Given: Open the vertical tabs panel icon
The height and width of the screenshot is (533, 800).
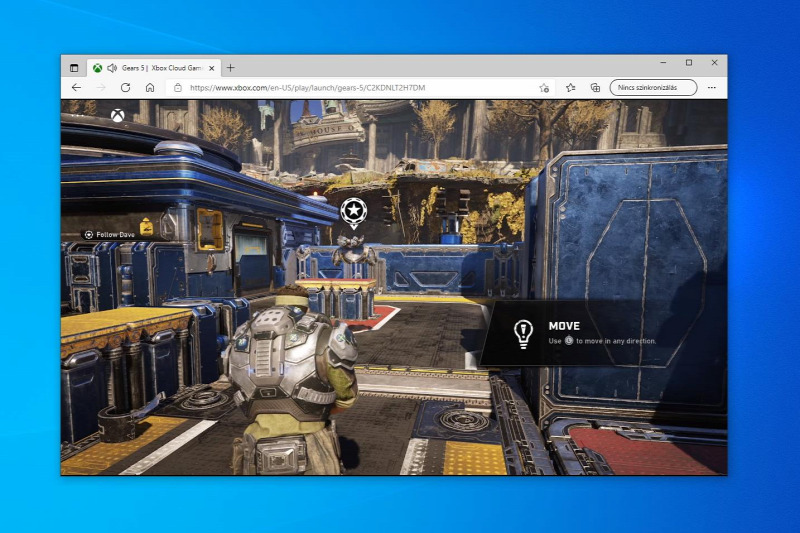Looking at the screenshot, I should click(x=74, y=68).
